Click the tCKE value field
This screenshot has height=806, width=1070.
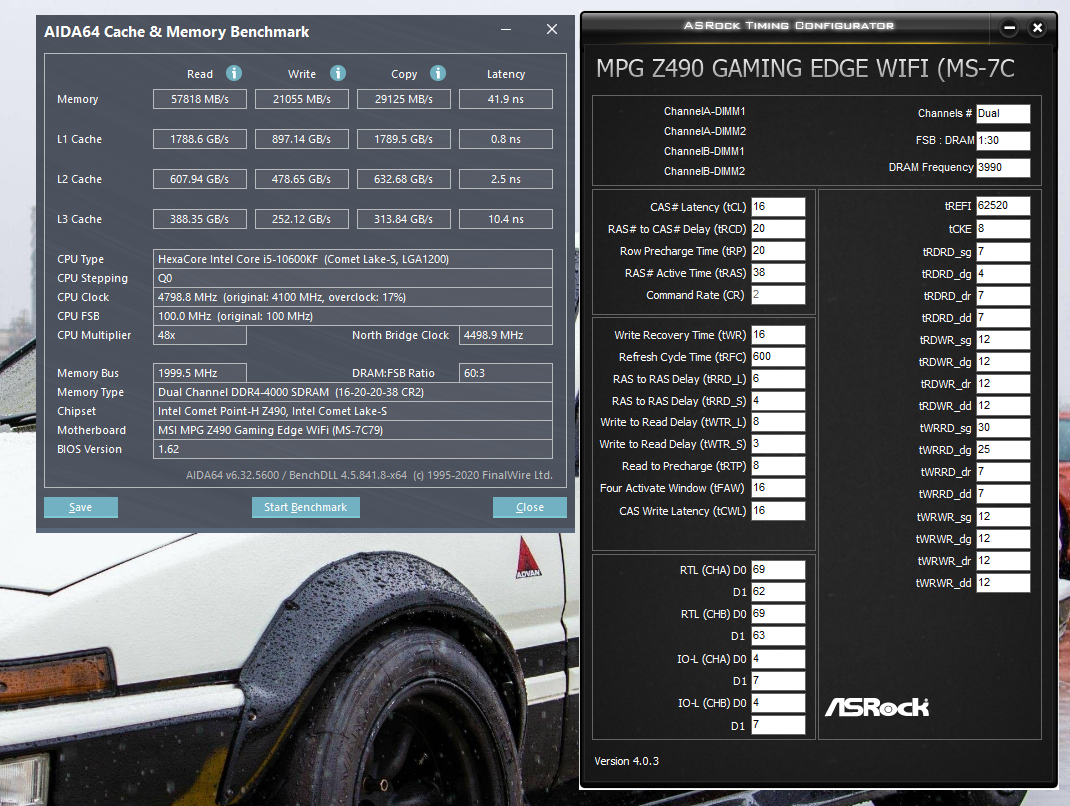click(x=1003, y=229)
